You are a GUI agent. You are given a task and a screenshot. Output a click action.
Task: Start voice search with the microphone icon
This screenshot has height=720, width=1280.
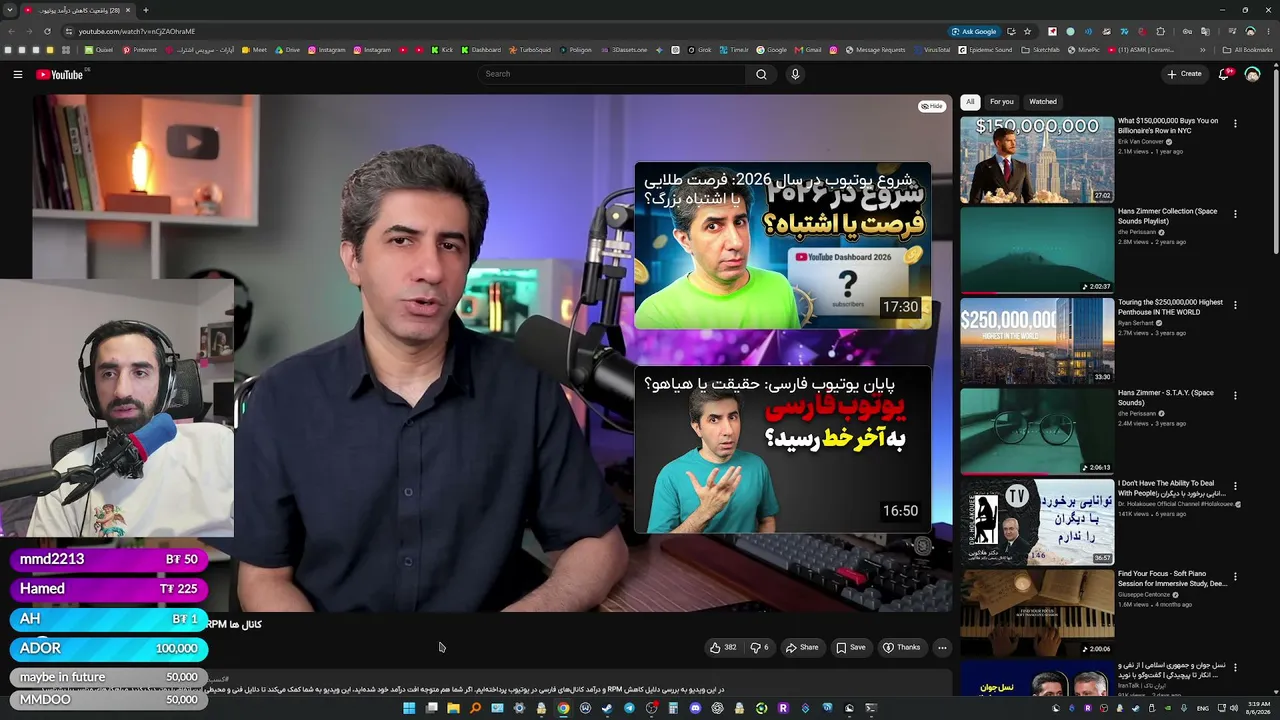795,74
